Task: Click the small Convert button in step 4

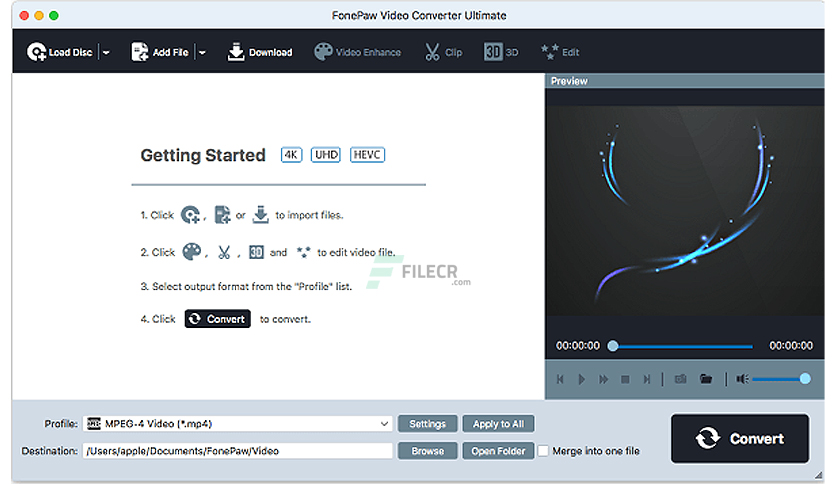Action: [218, 319]
